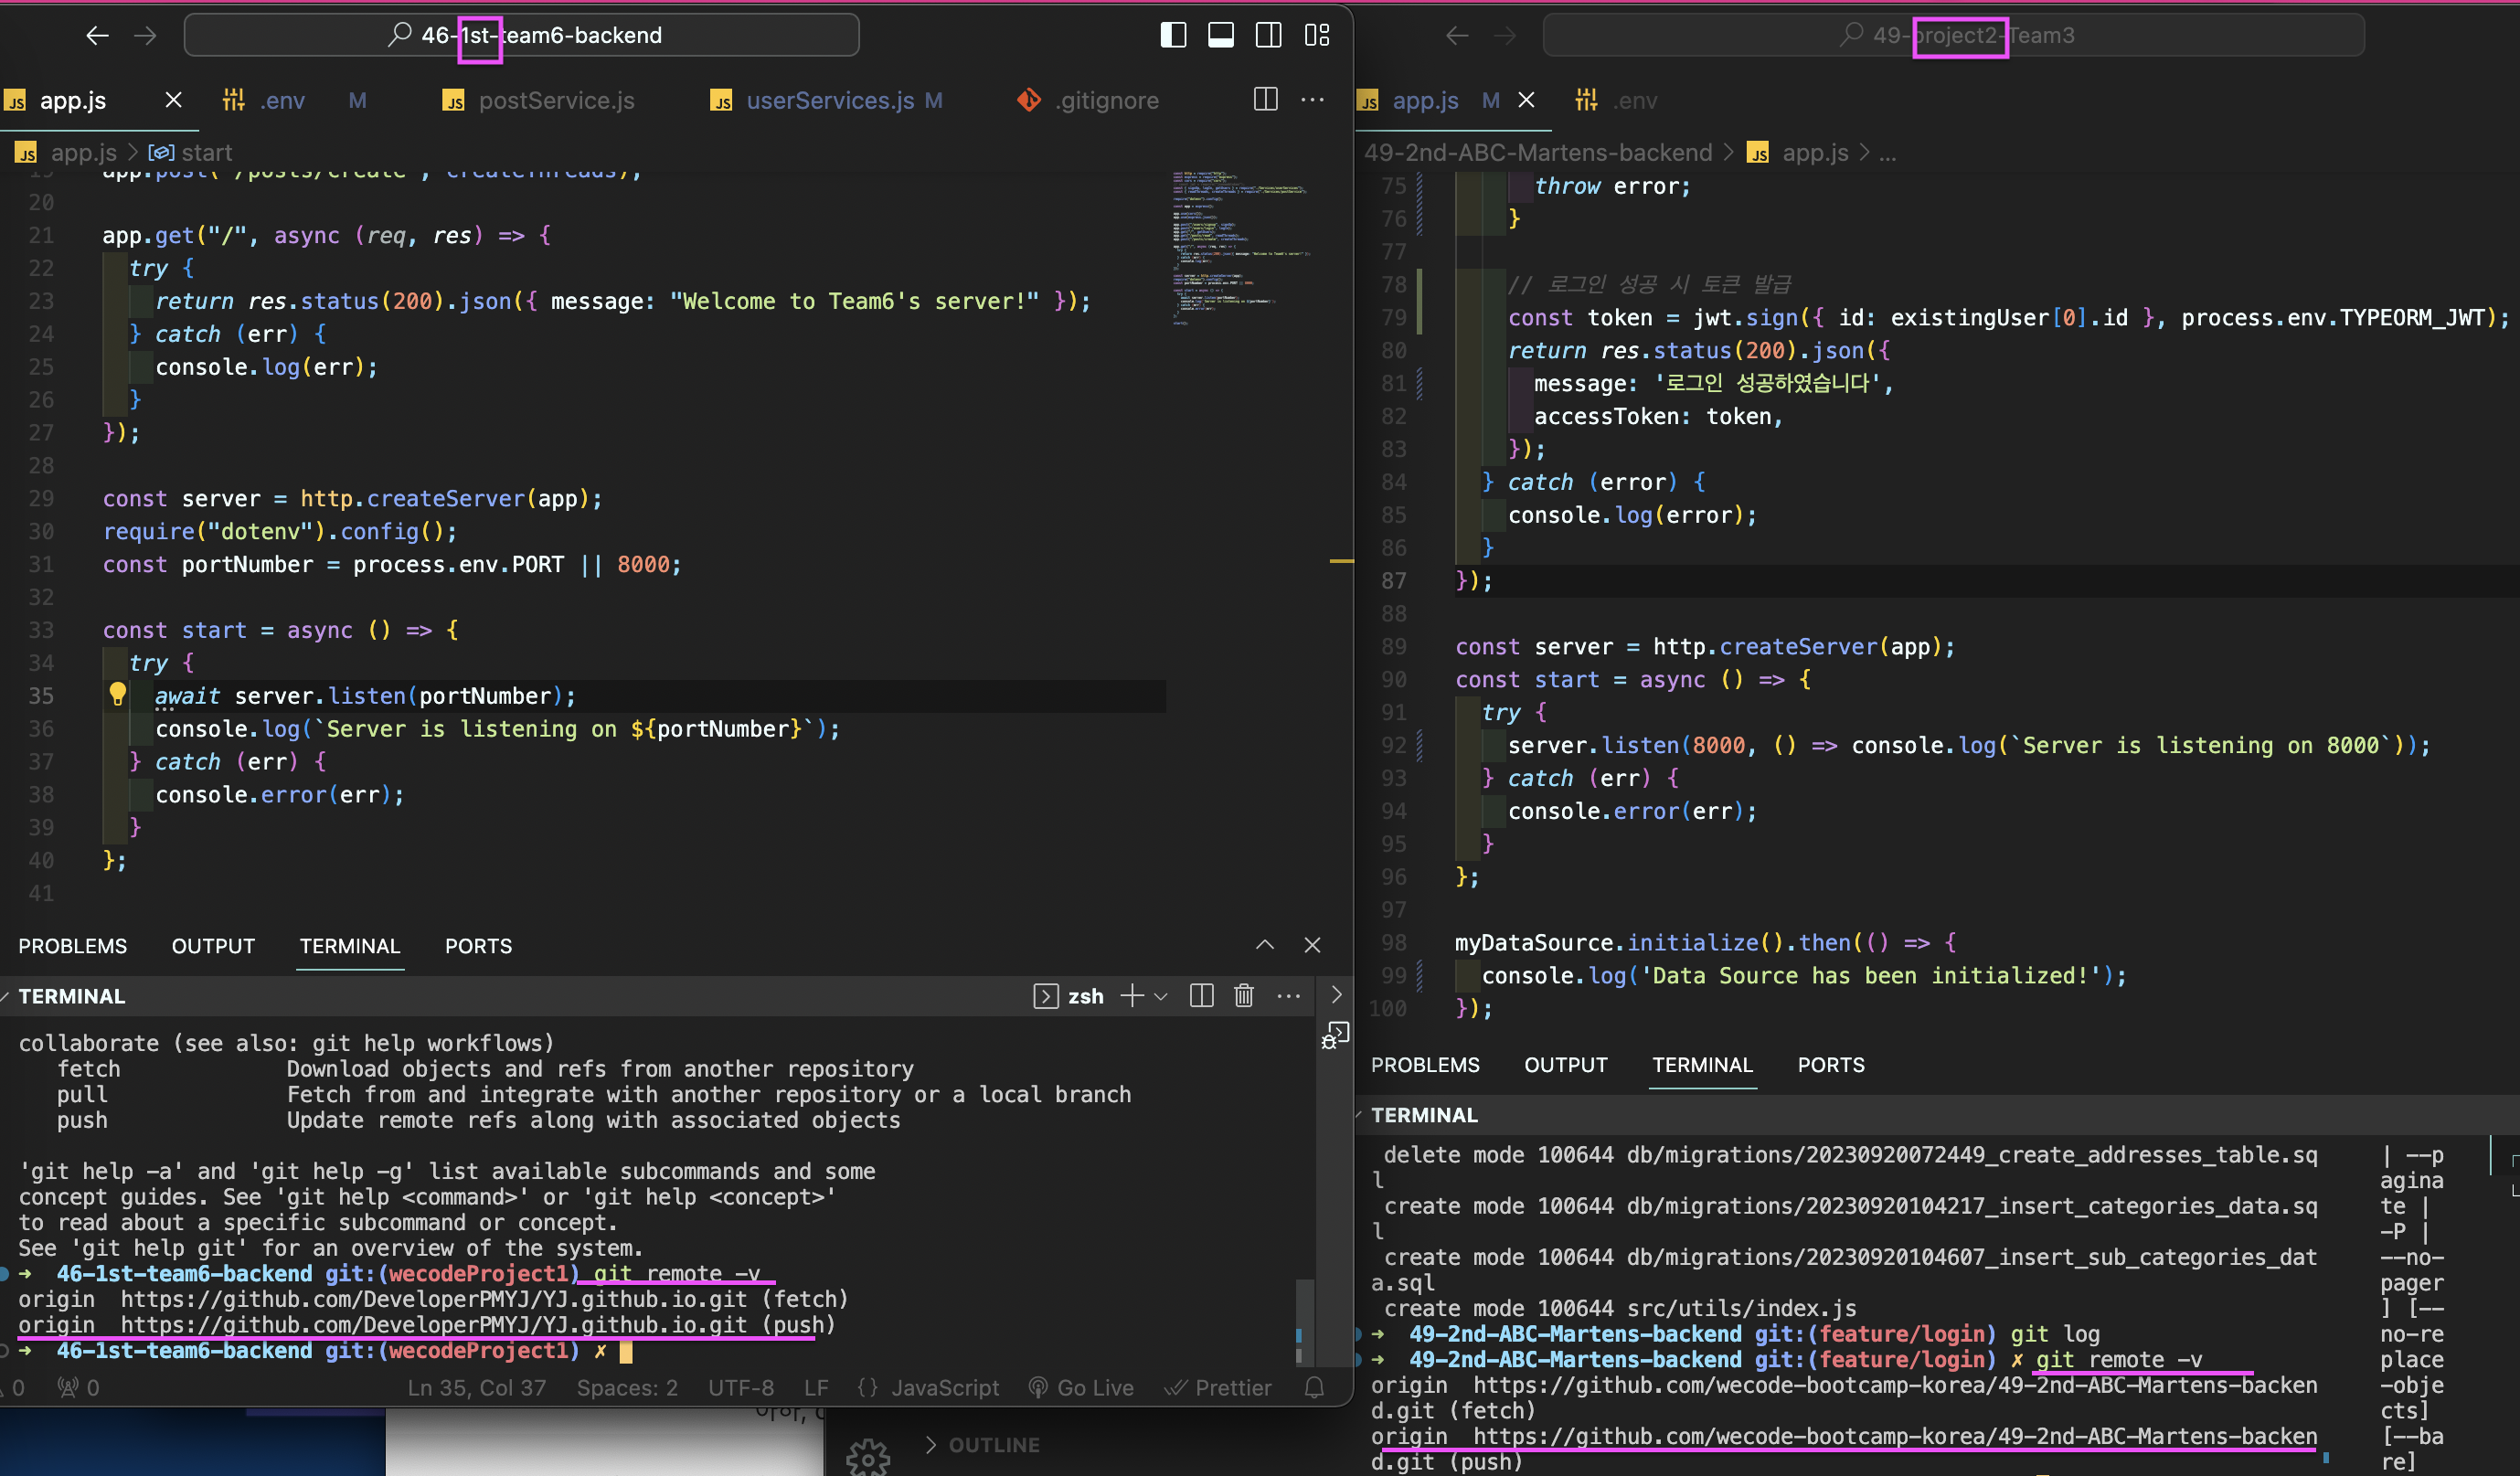Toggle the bottom panel layout icon

[1221, 35]
